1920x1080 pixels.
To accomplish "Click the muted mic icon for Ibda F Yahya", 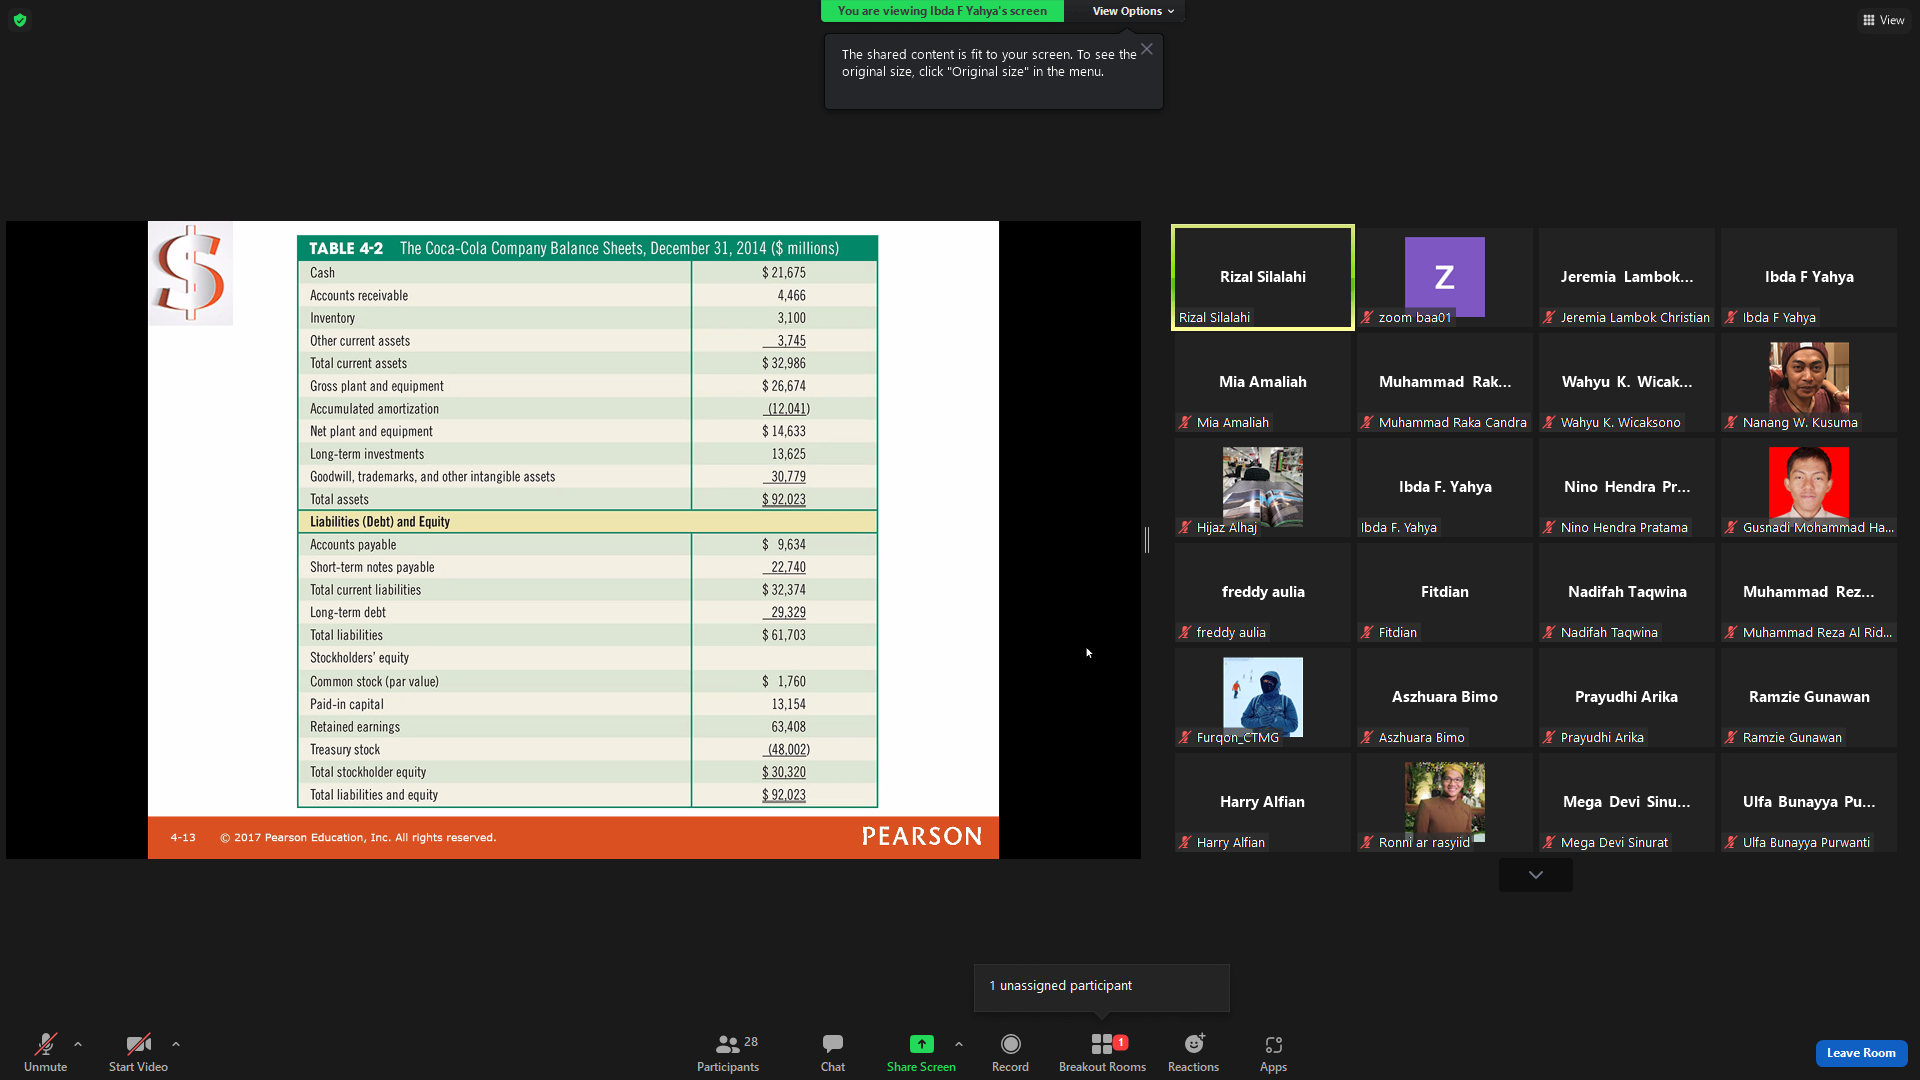I will (1731, 318).
